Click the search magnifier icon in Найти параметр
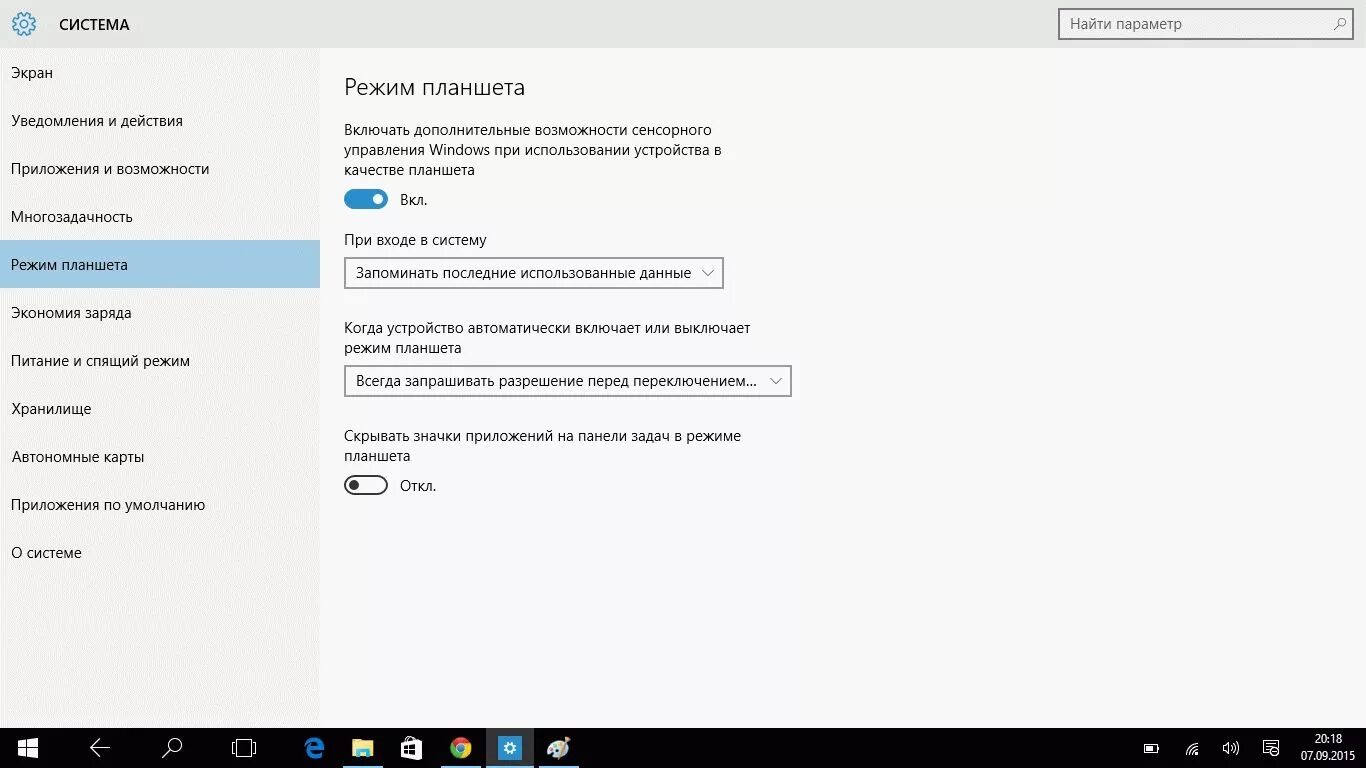 pos(1340,24)
